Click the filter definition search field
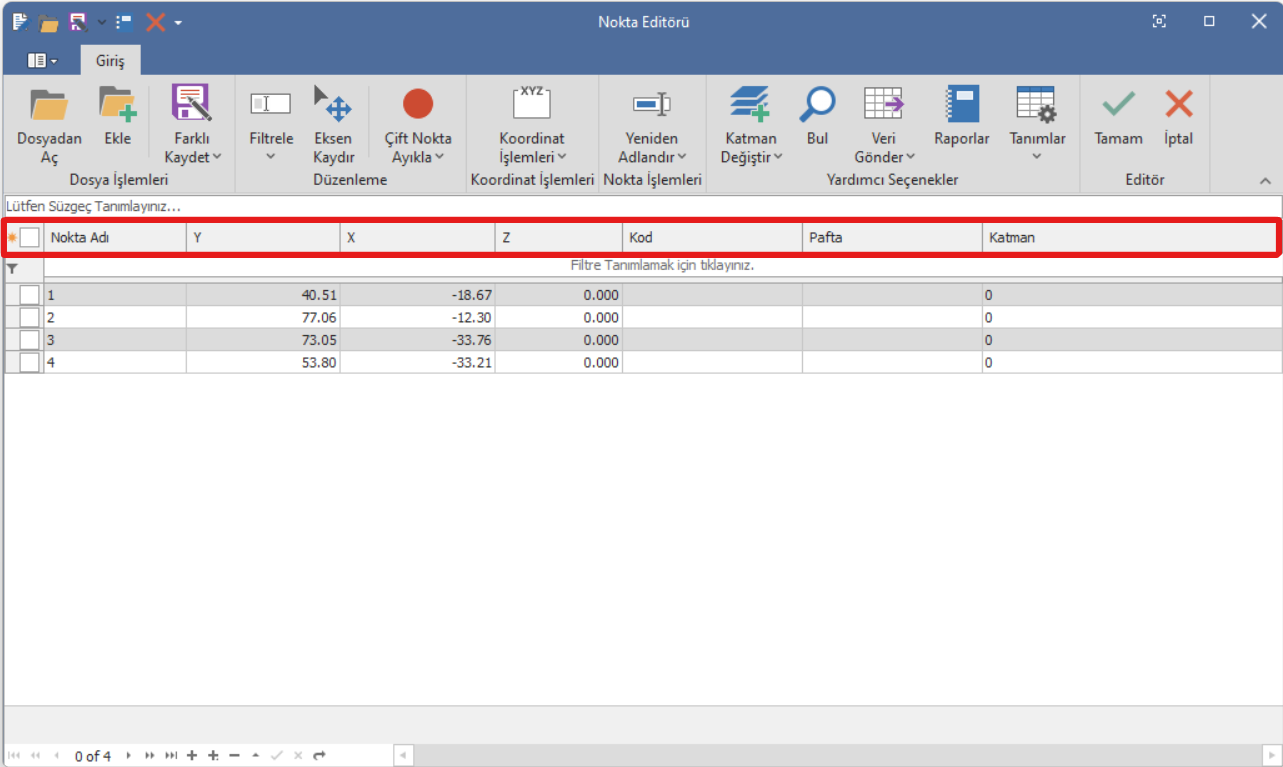Image resolution: width=1283 pixels, height=767 pixels. [x=641, y=206]
